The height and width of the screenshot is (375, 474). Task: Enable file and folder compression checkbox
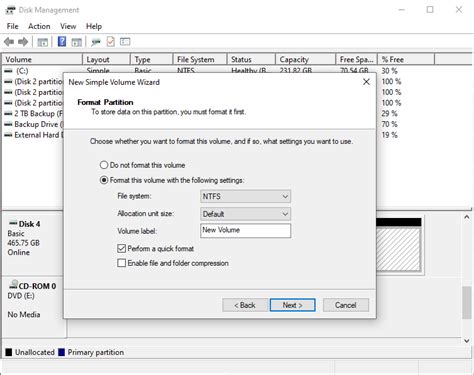coord(121,263)
